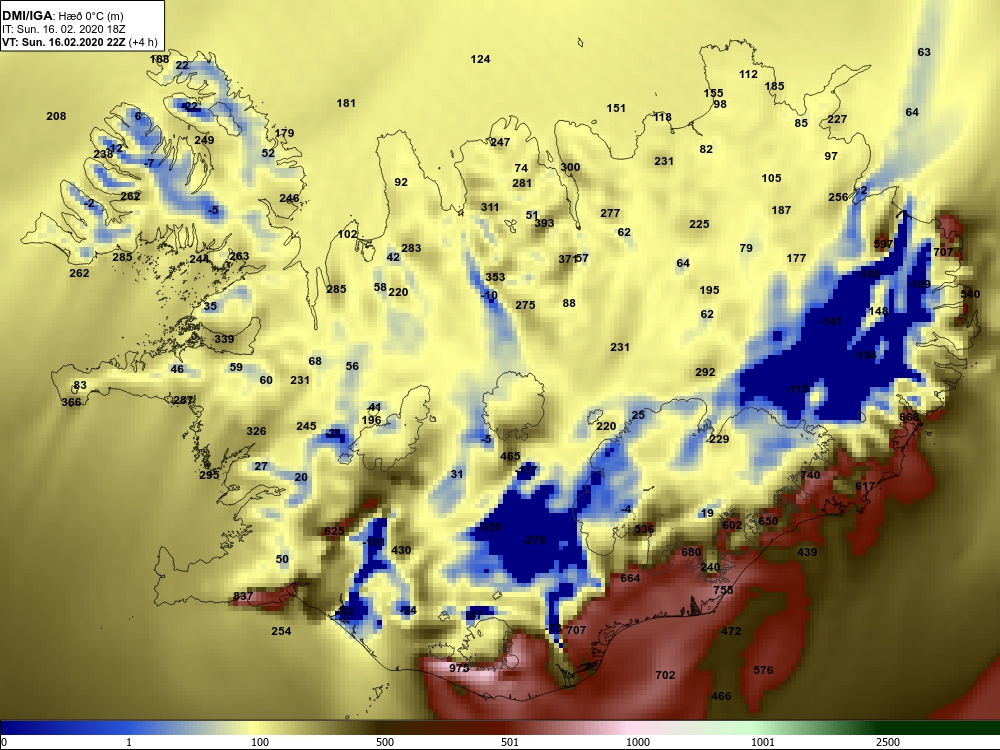Click the map value "151"

[x=616, y=108]
